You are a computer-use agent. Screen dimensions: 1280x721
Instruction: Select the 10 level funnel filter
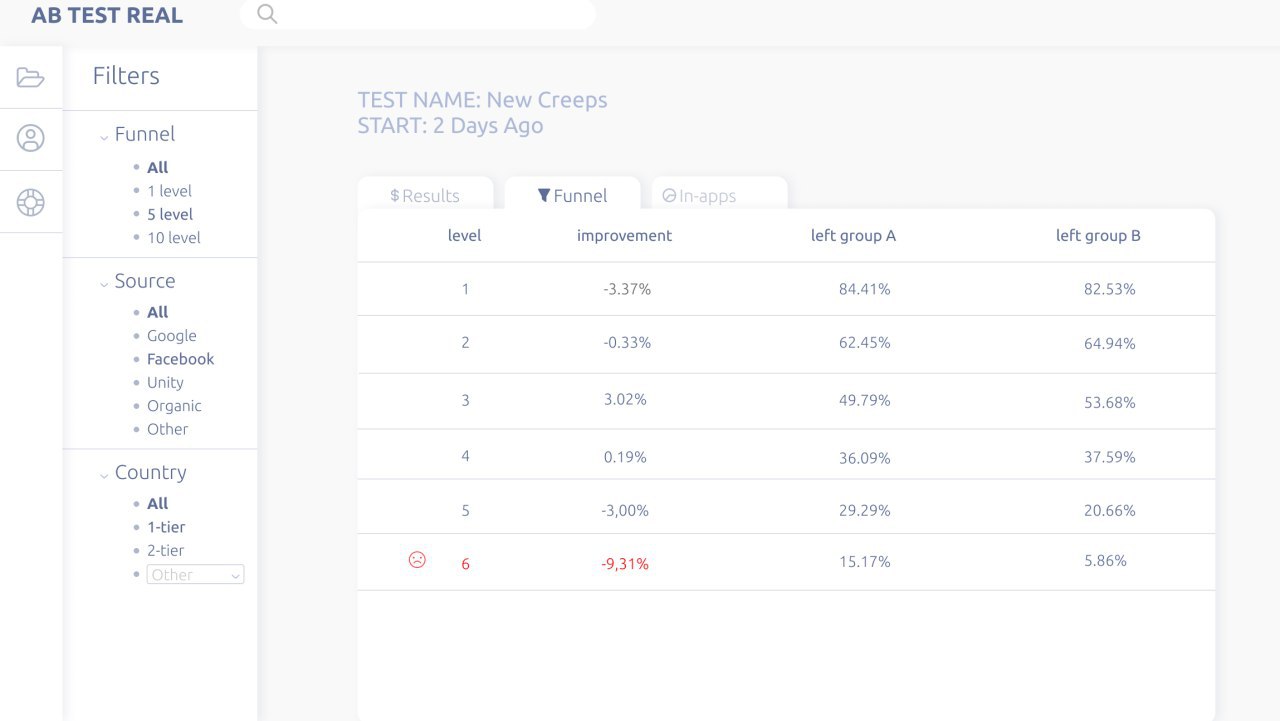pyautogui.click(x=173, y=237)
